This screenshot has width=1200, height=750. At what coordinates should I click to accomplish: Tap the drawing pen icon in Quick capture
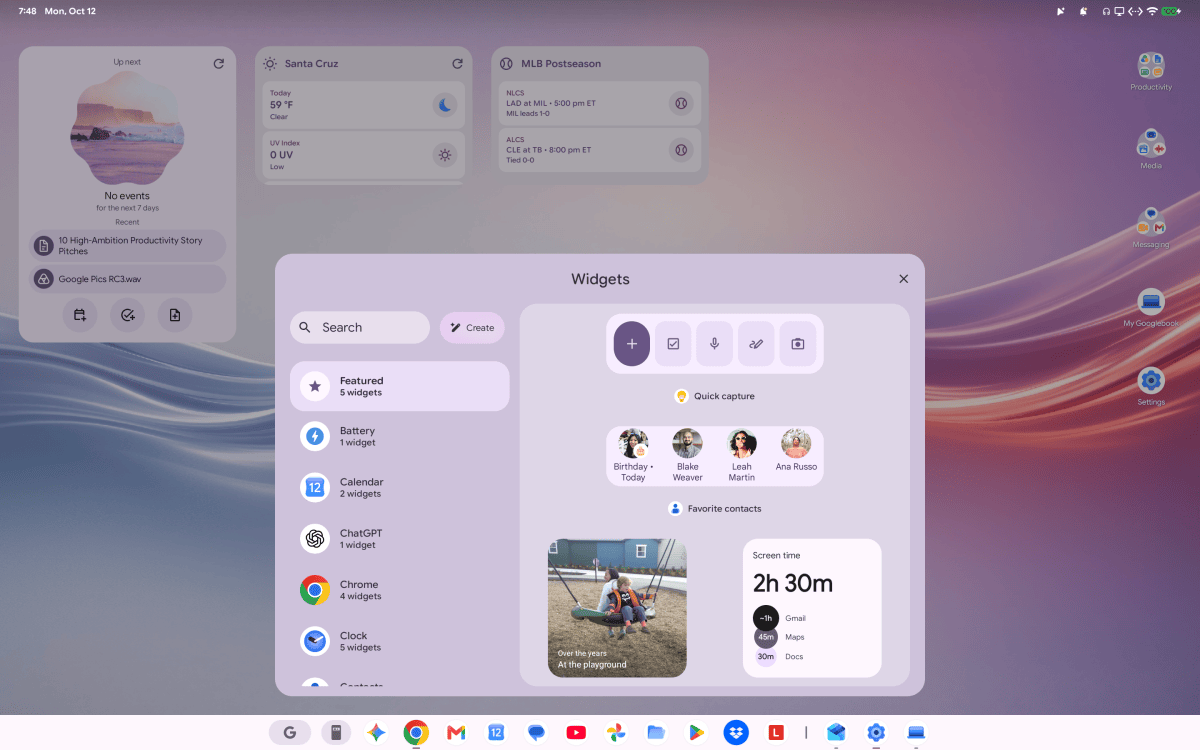click(756, 344)
